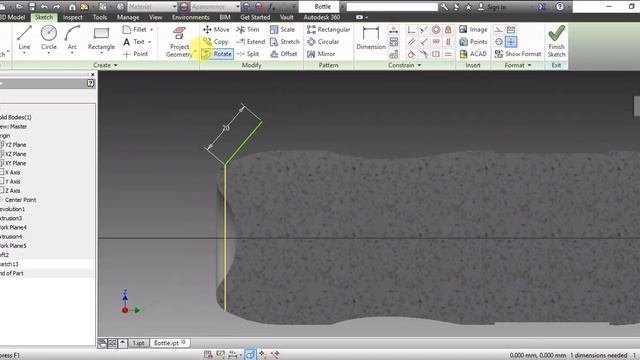
Task: Toggle Construction line format
Action: [x=498, y=29]
